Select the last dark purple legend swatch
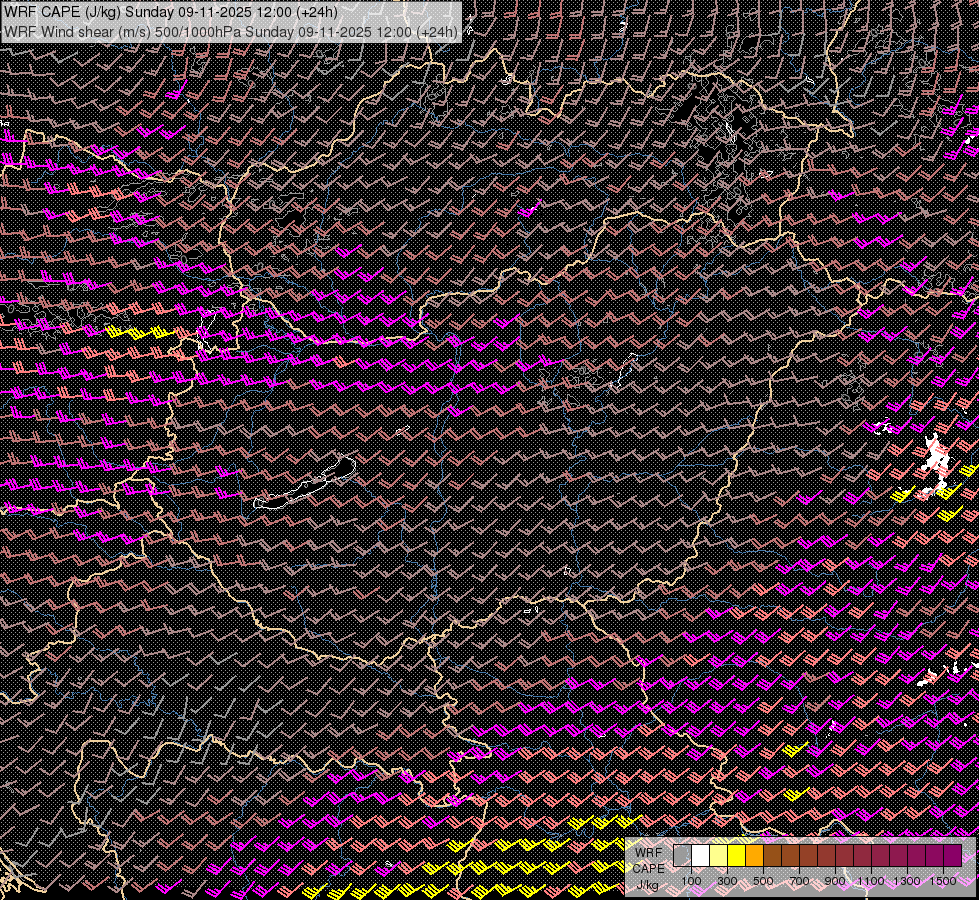Image resolution: width=979 pixels, height=900 pixels. coord(952,856)
